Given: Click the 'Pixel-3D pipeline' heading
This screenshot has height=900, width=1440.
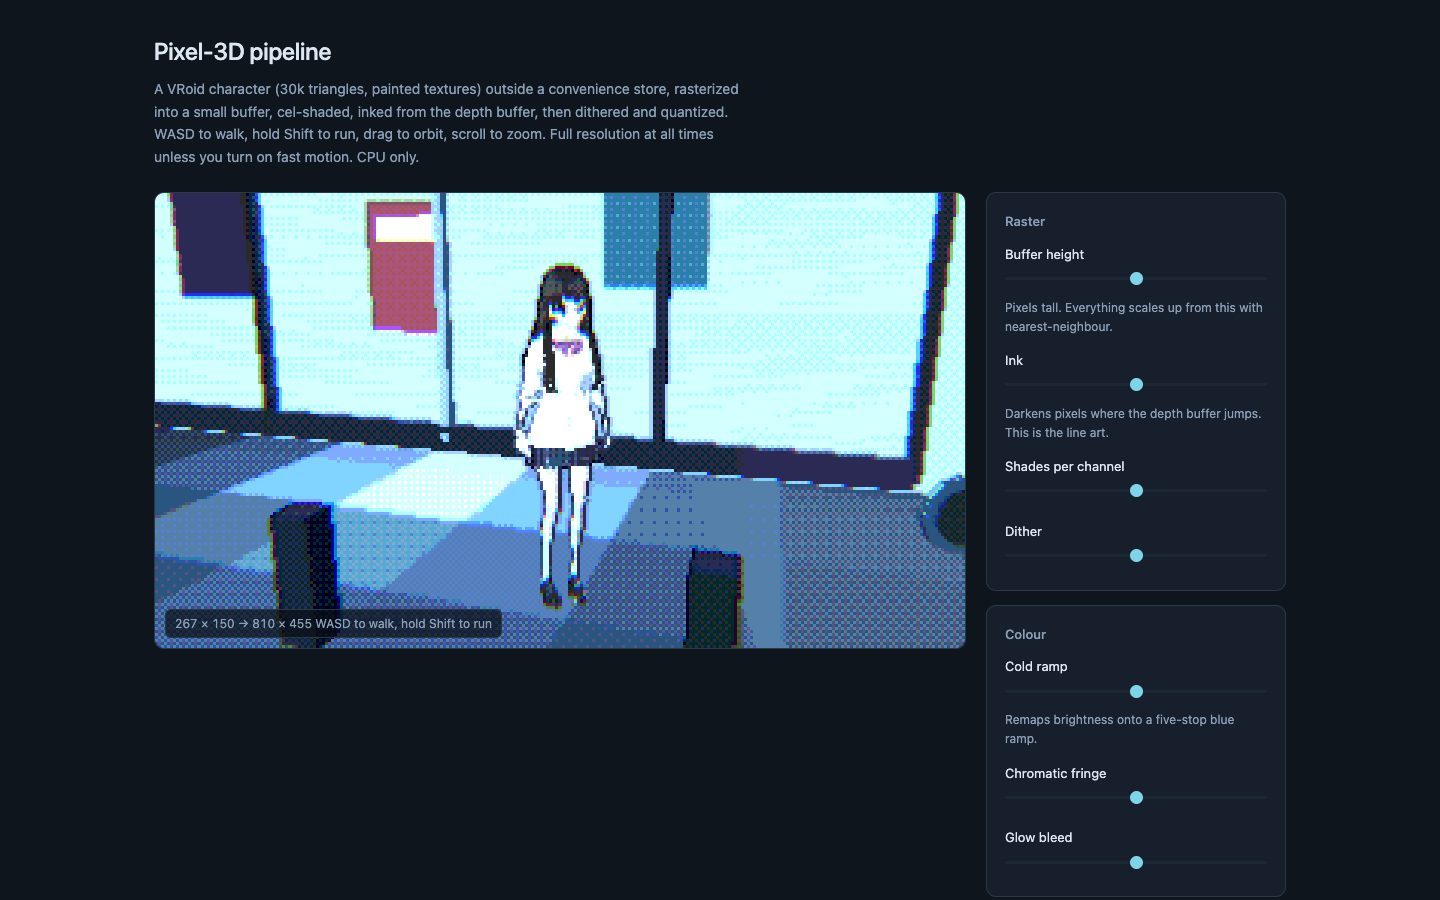Looking at the screenshot, I should pyautogui.click(x=242, y=52).
